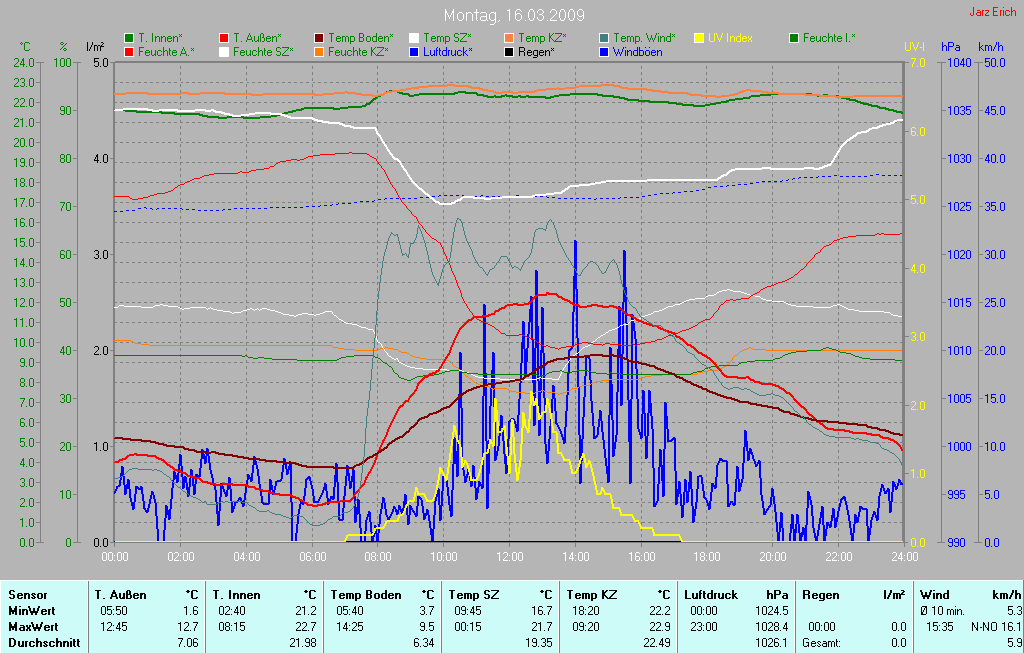Click the yellow UV Index legend swatch
This screenshot has height=653, width=1024.
point(699,39)
